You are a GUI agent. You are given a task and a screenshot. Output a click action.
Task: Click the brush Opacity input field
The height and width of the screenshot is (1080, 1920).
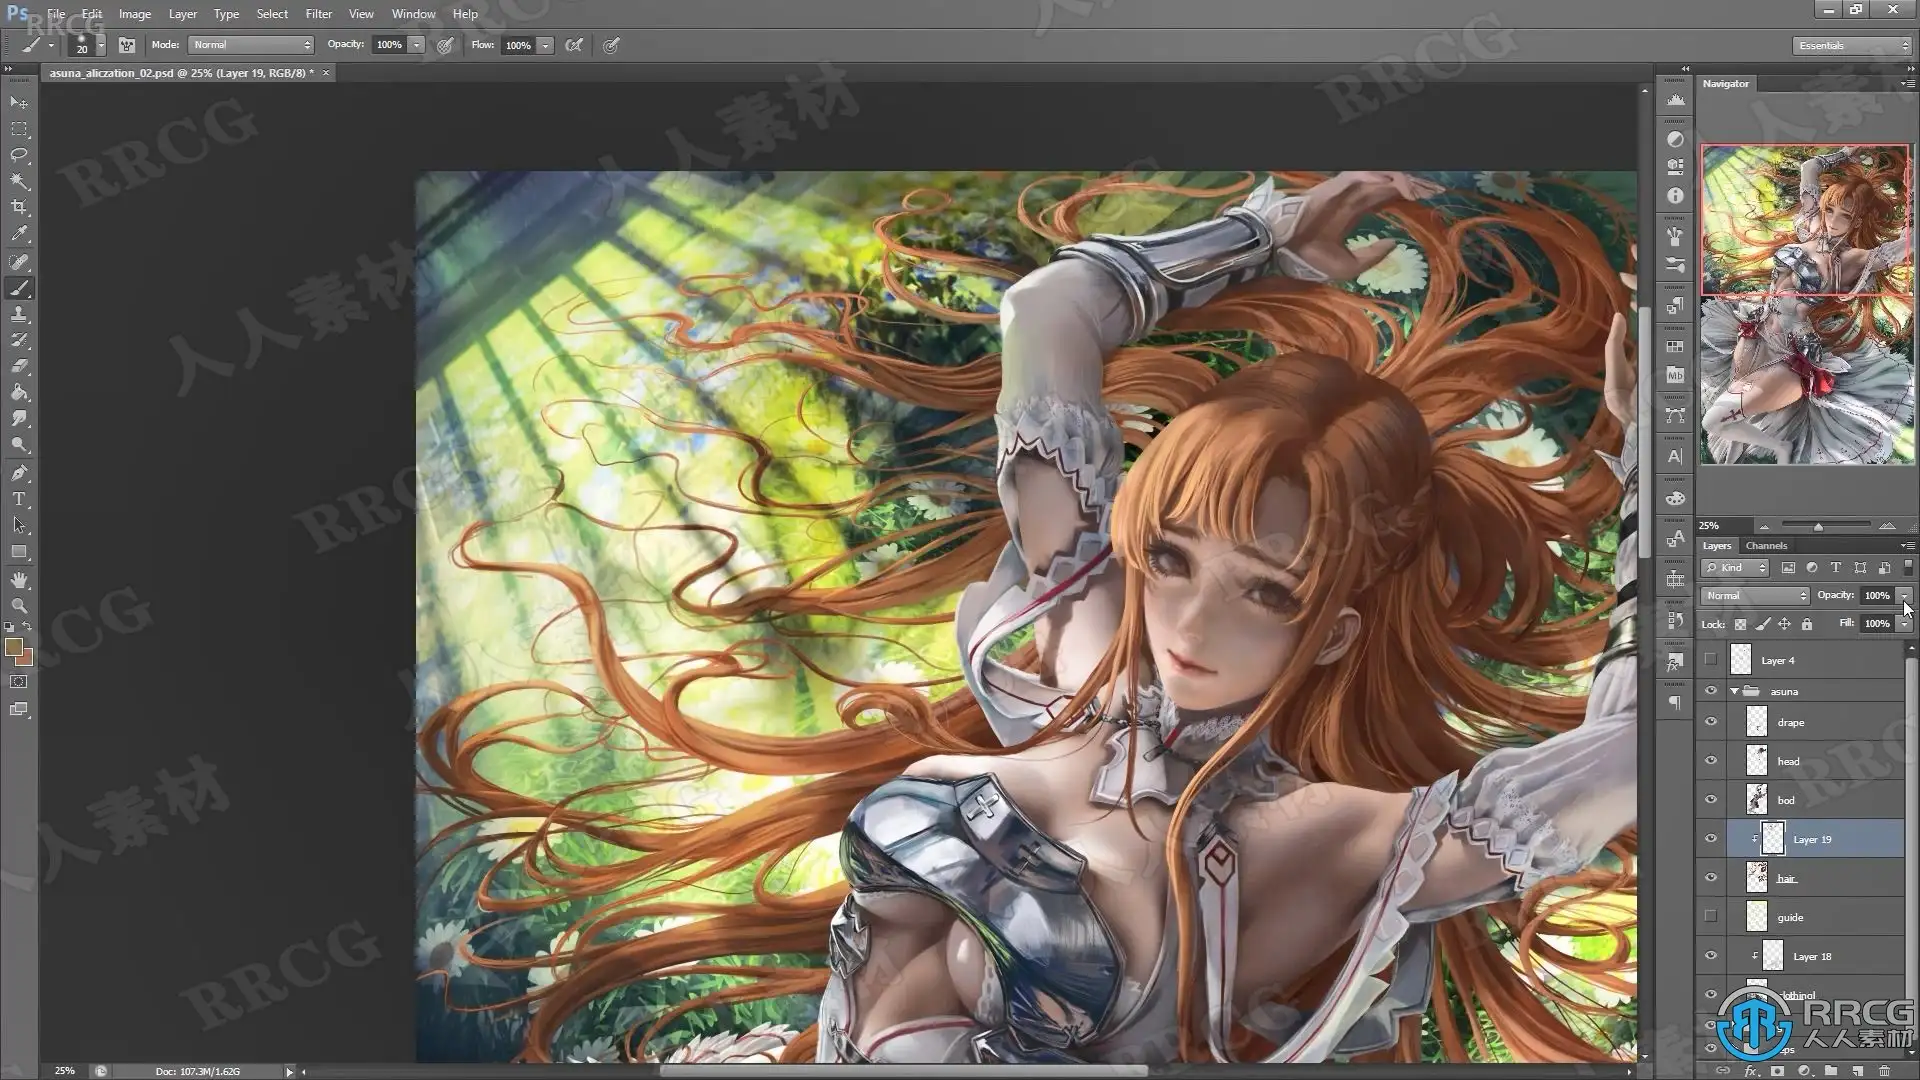389,45
